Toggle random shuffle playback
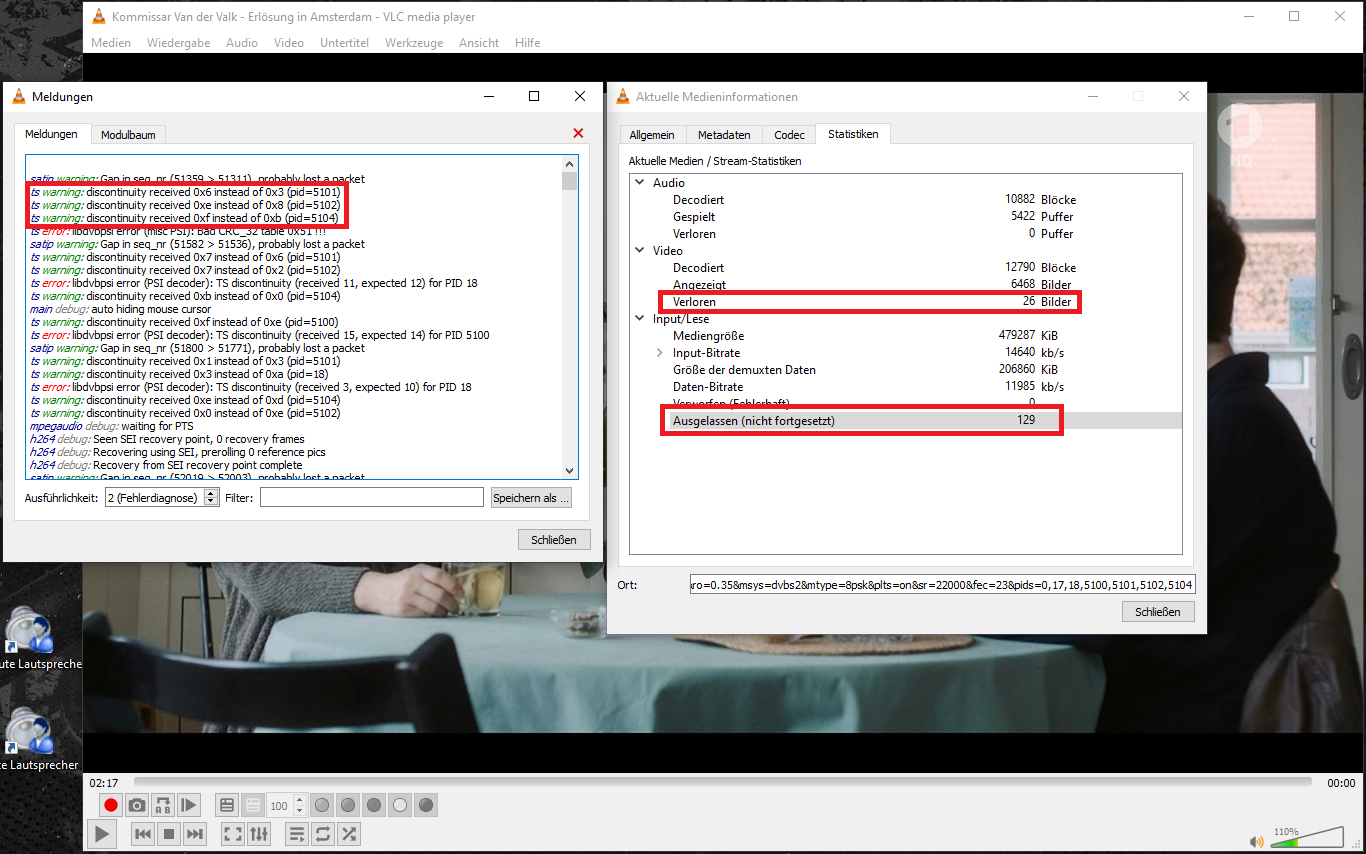 pos(349,834)
